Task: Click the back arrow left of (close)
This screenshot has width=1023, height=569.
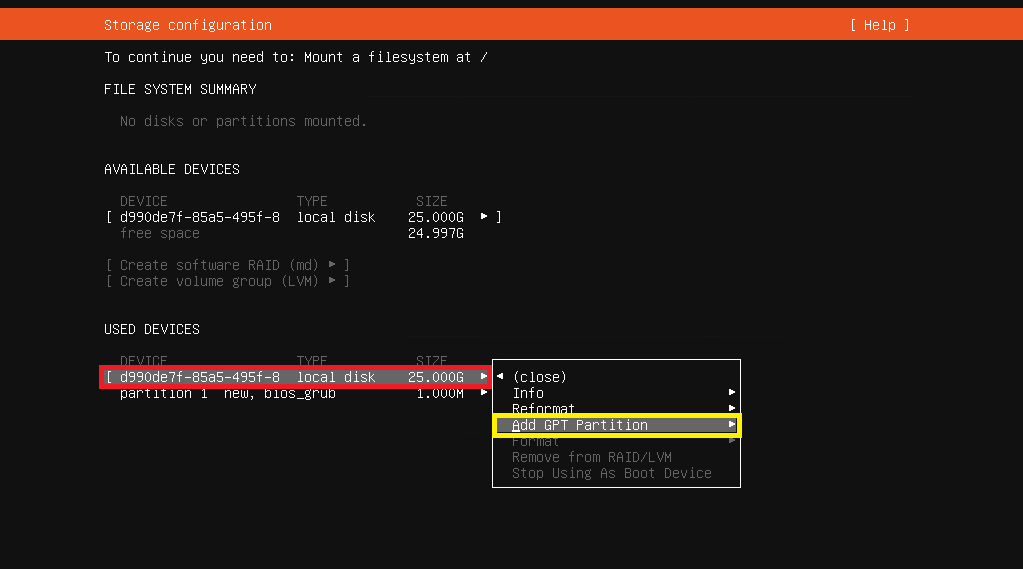Action: coord(500,377)
